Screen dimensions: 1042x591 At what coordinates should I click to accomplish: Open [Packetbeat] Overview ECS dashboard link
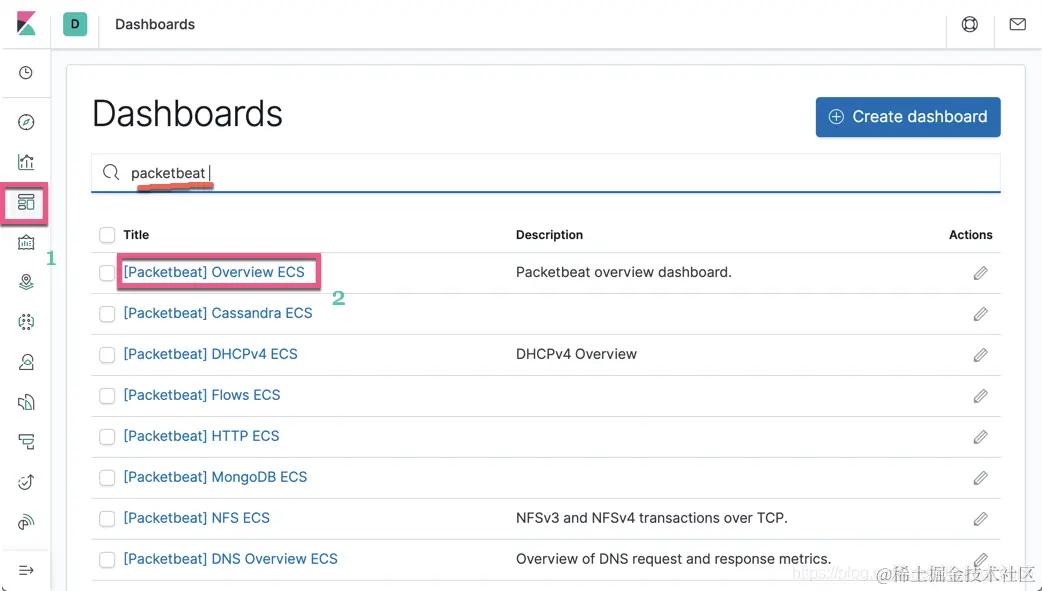214,272
